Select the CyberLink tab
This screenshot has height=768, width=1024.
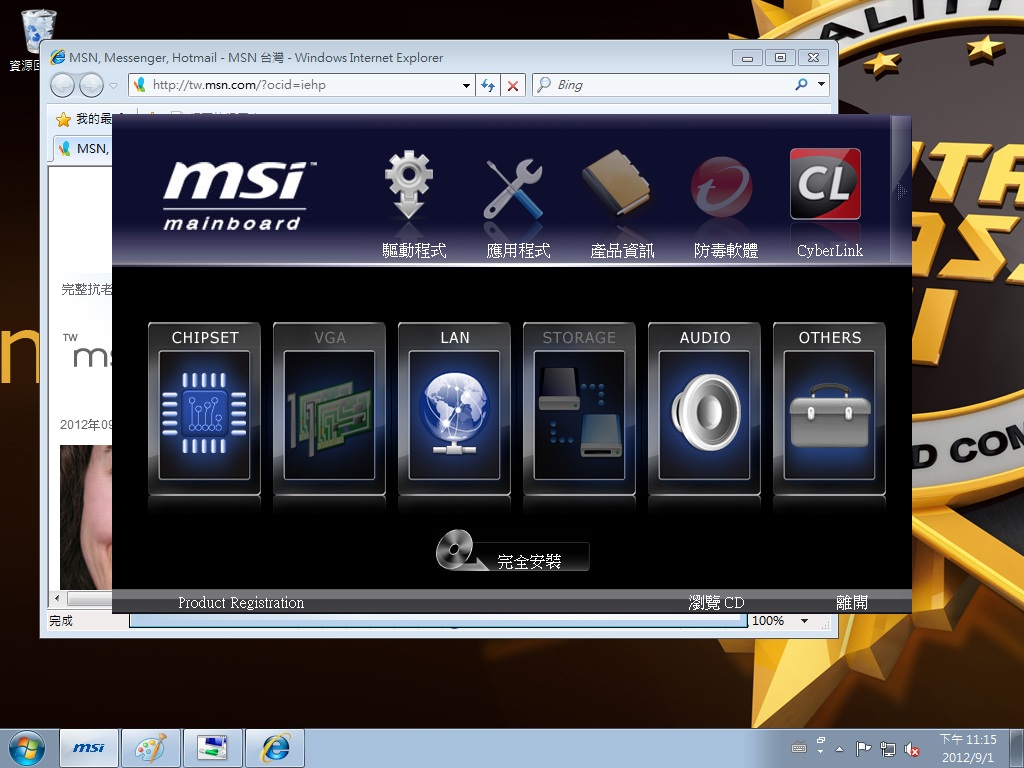tap(829, 204)
